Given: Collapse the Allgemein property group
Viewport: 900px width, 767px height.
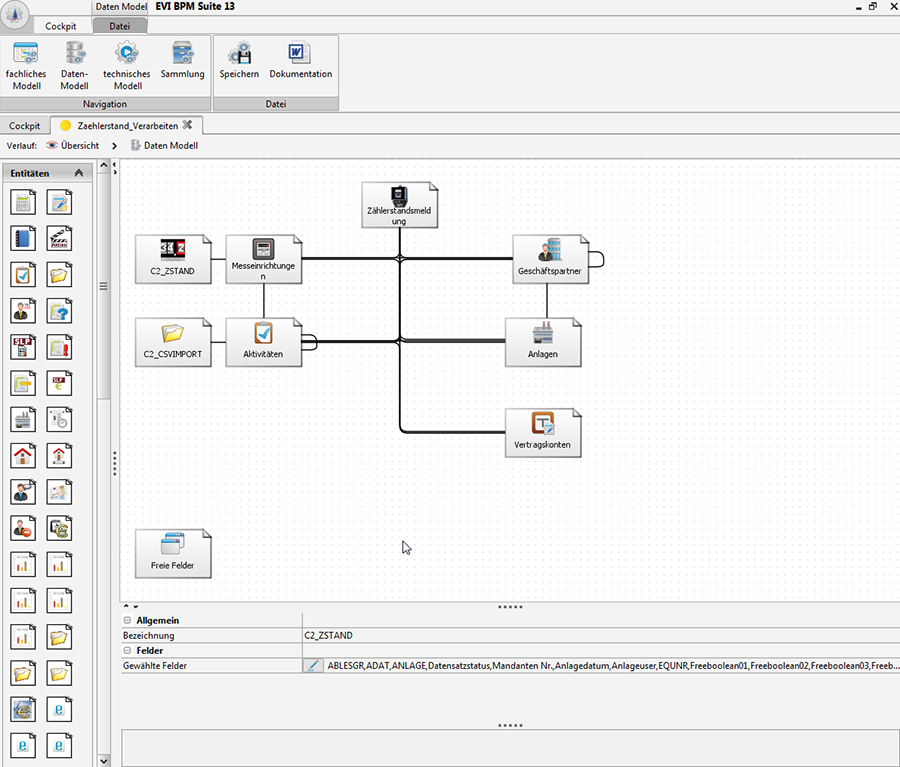Looking at the screenshot, I should (128, 621).
